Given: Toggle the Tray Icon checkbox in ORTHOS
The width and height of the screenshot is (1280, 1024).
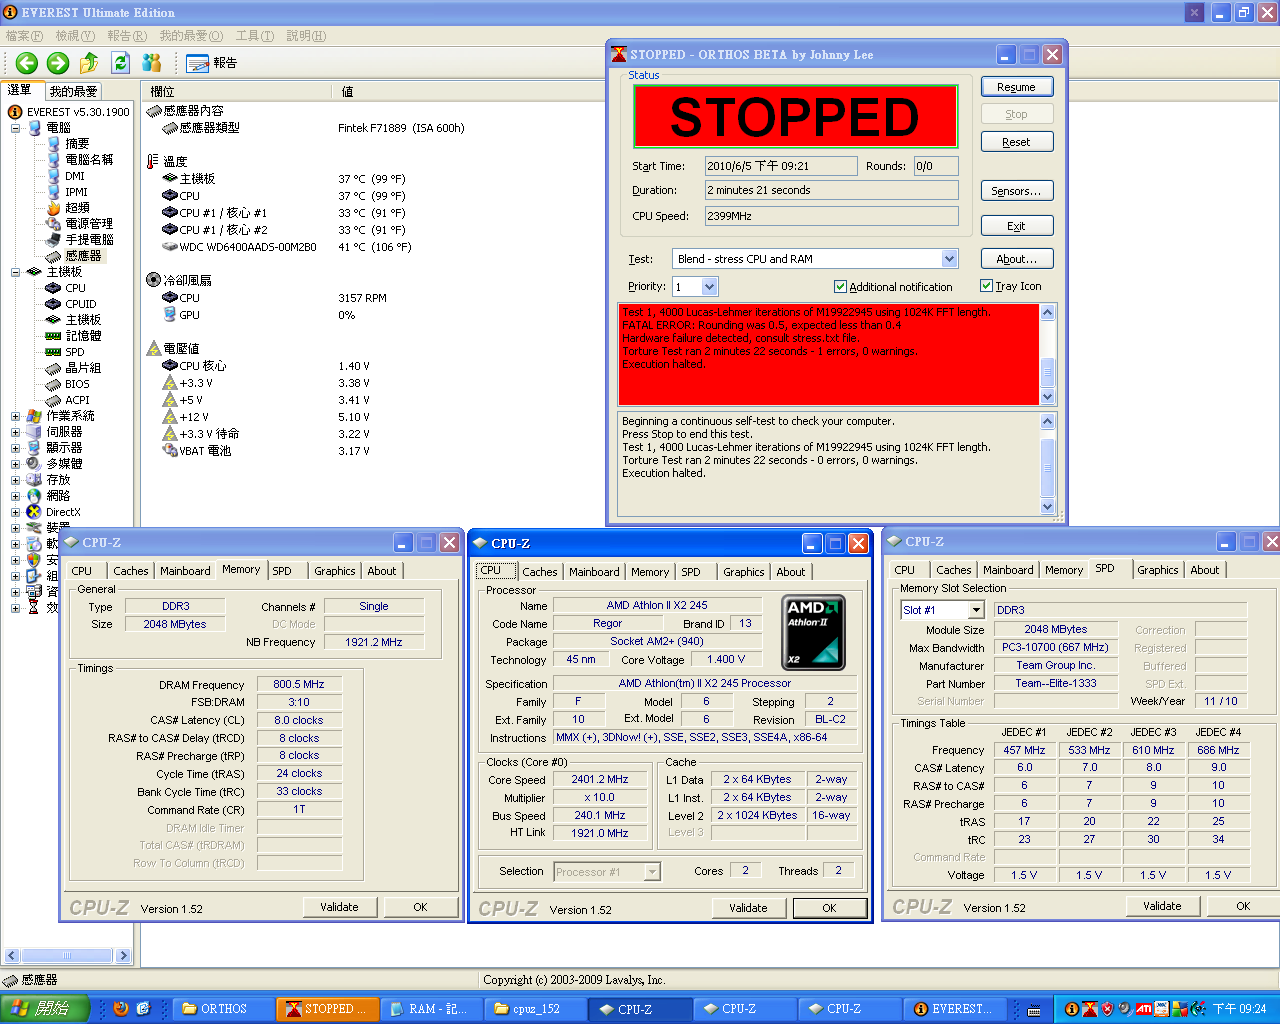Looking at the screenshot, I should (987, 286).
